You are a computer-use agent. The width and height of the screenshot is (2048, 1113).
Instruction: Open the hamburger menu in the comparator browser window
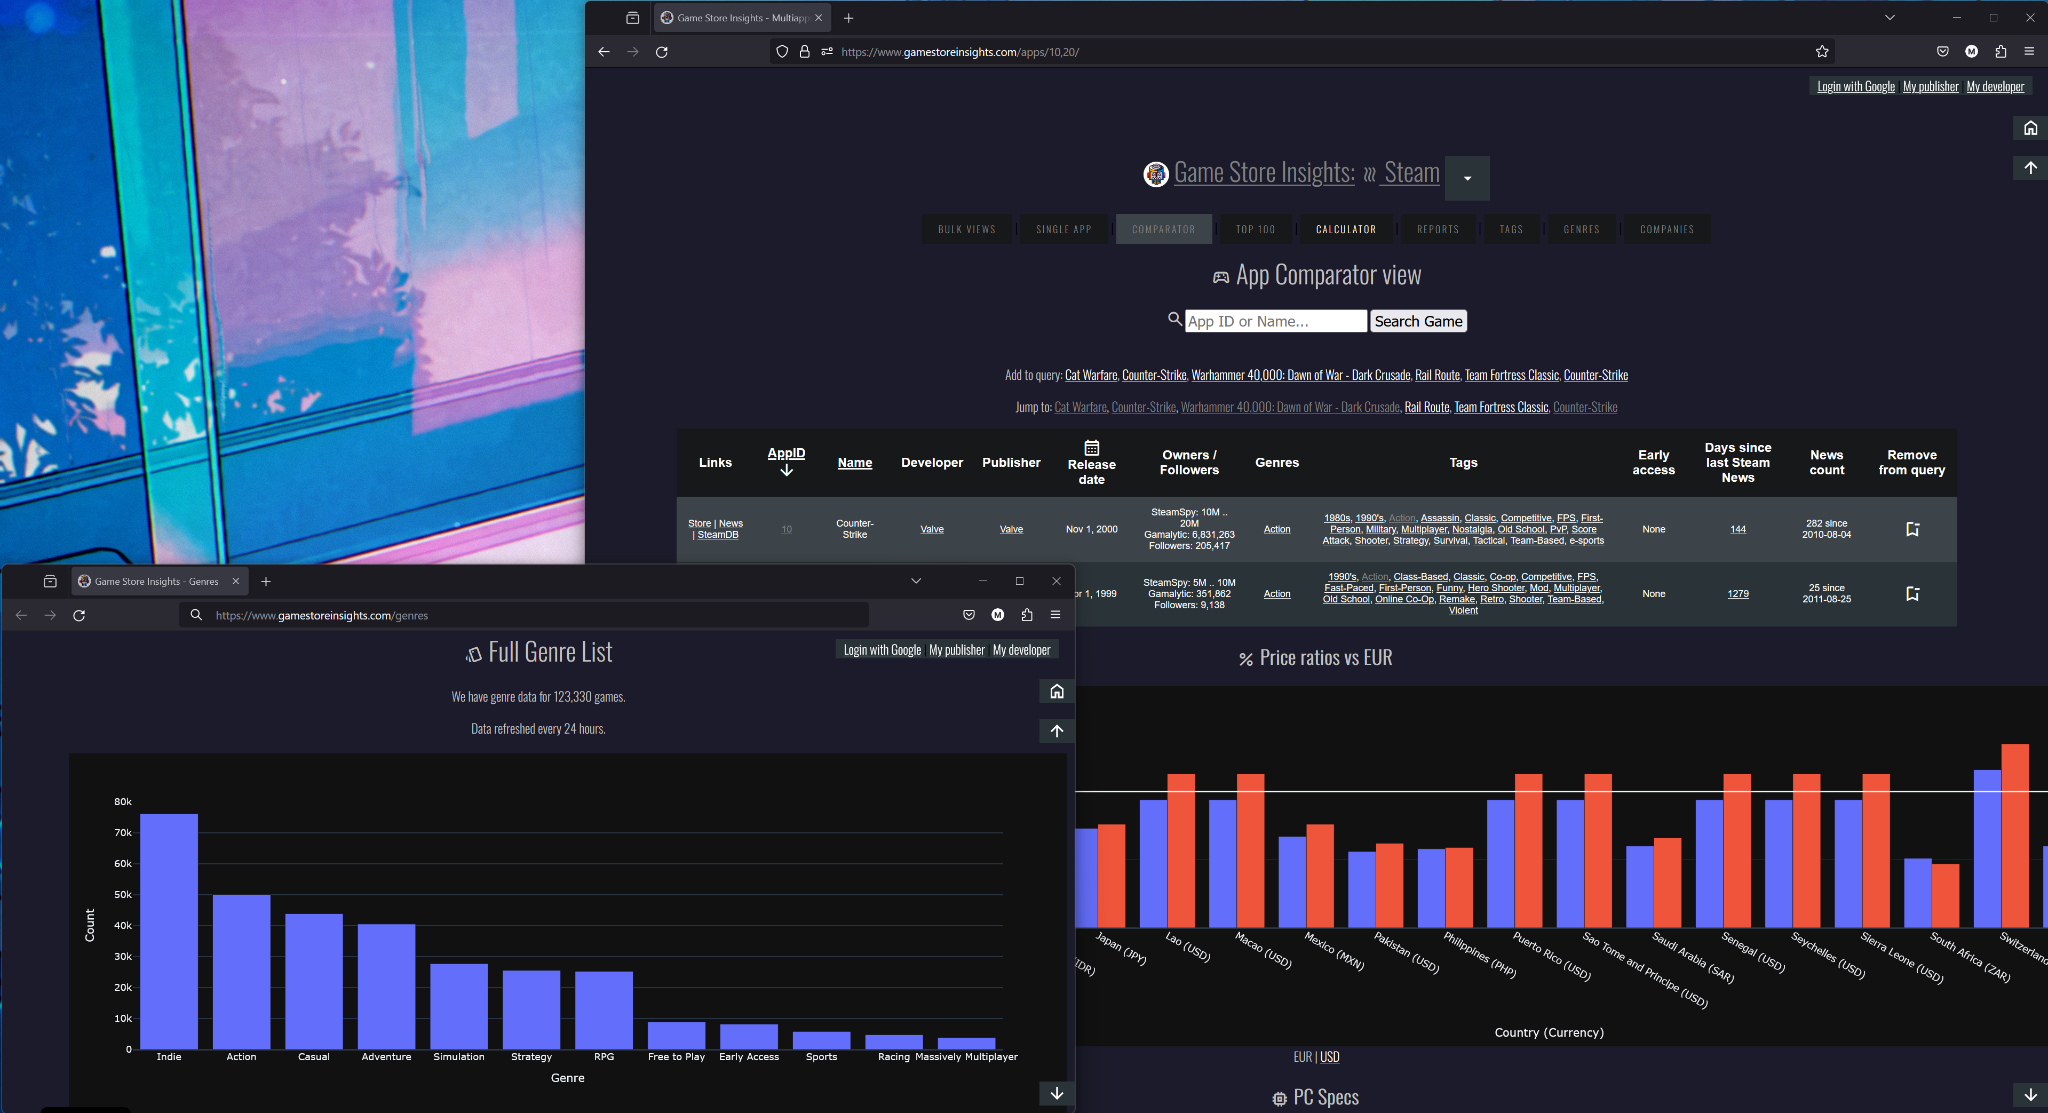click(x=2029, y=52)
